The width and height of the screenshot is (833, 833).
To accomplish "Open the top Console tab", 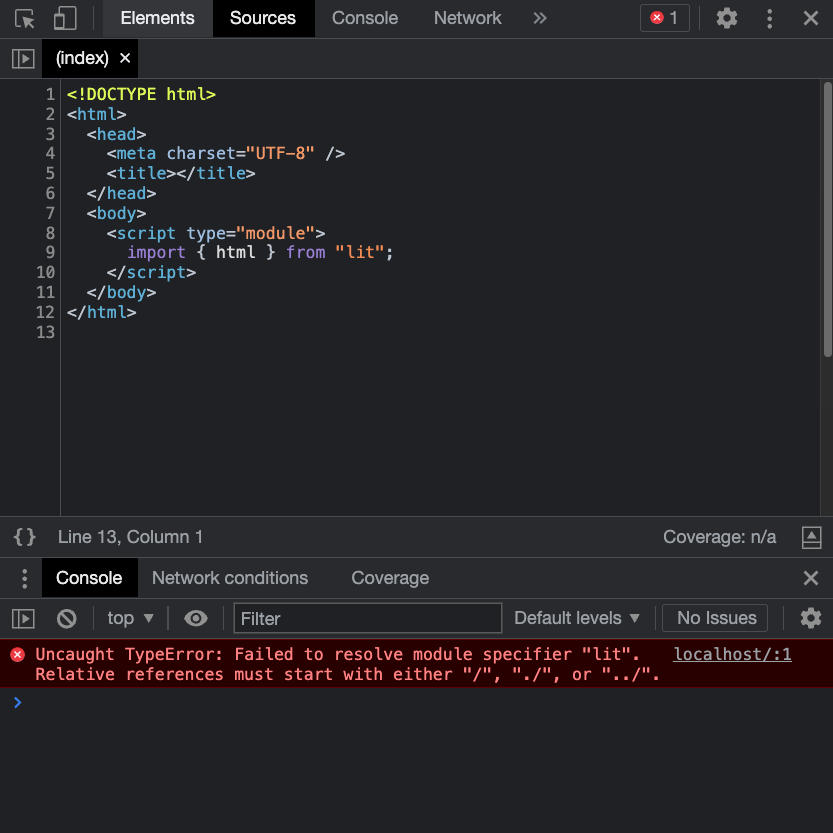I will point(364,18).
